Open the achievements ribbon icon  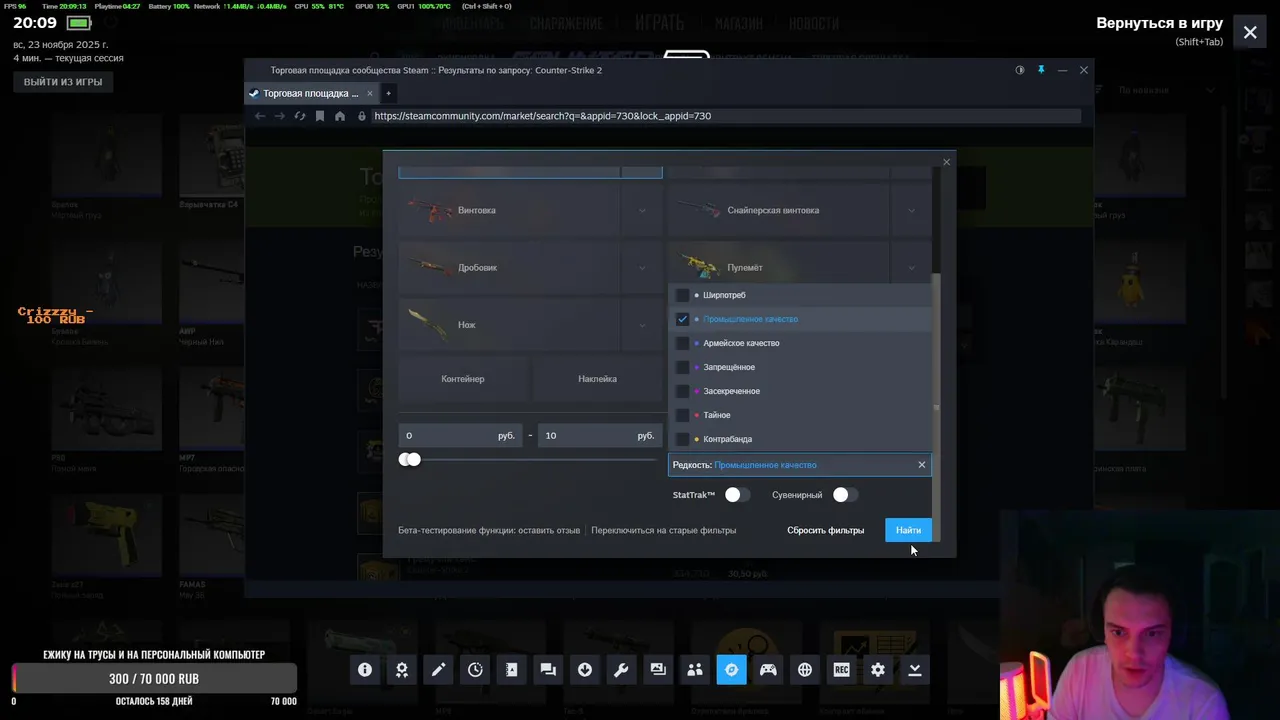[402, 670]
